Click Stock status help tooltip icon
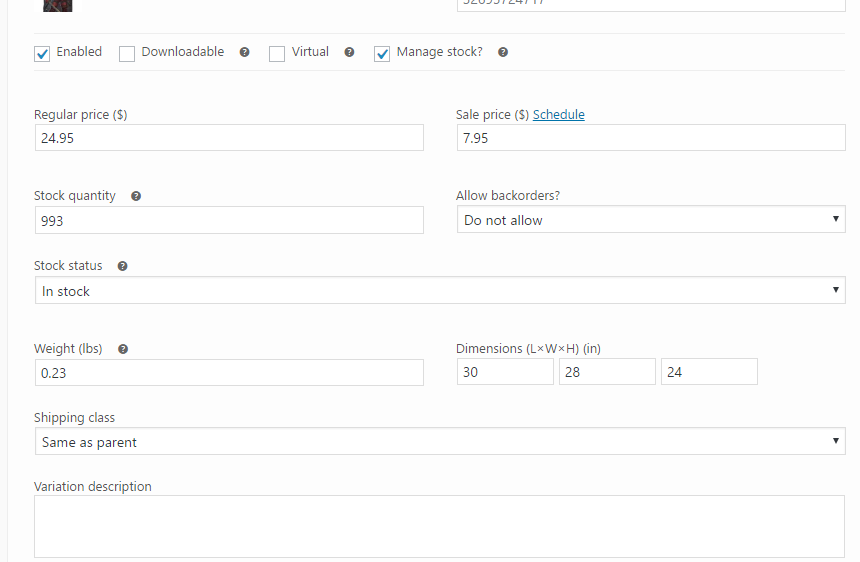The width and height of the screenshot is (860, 562). 123,266
